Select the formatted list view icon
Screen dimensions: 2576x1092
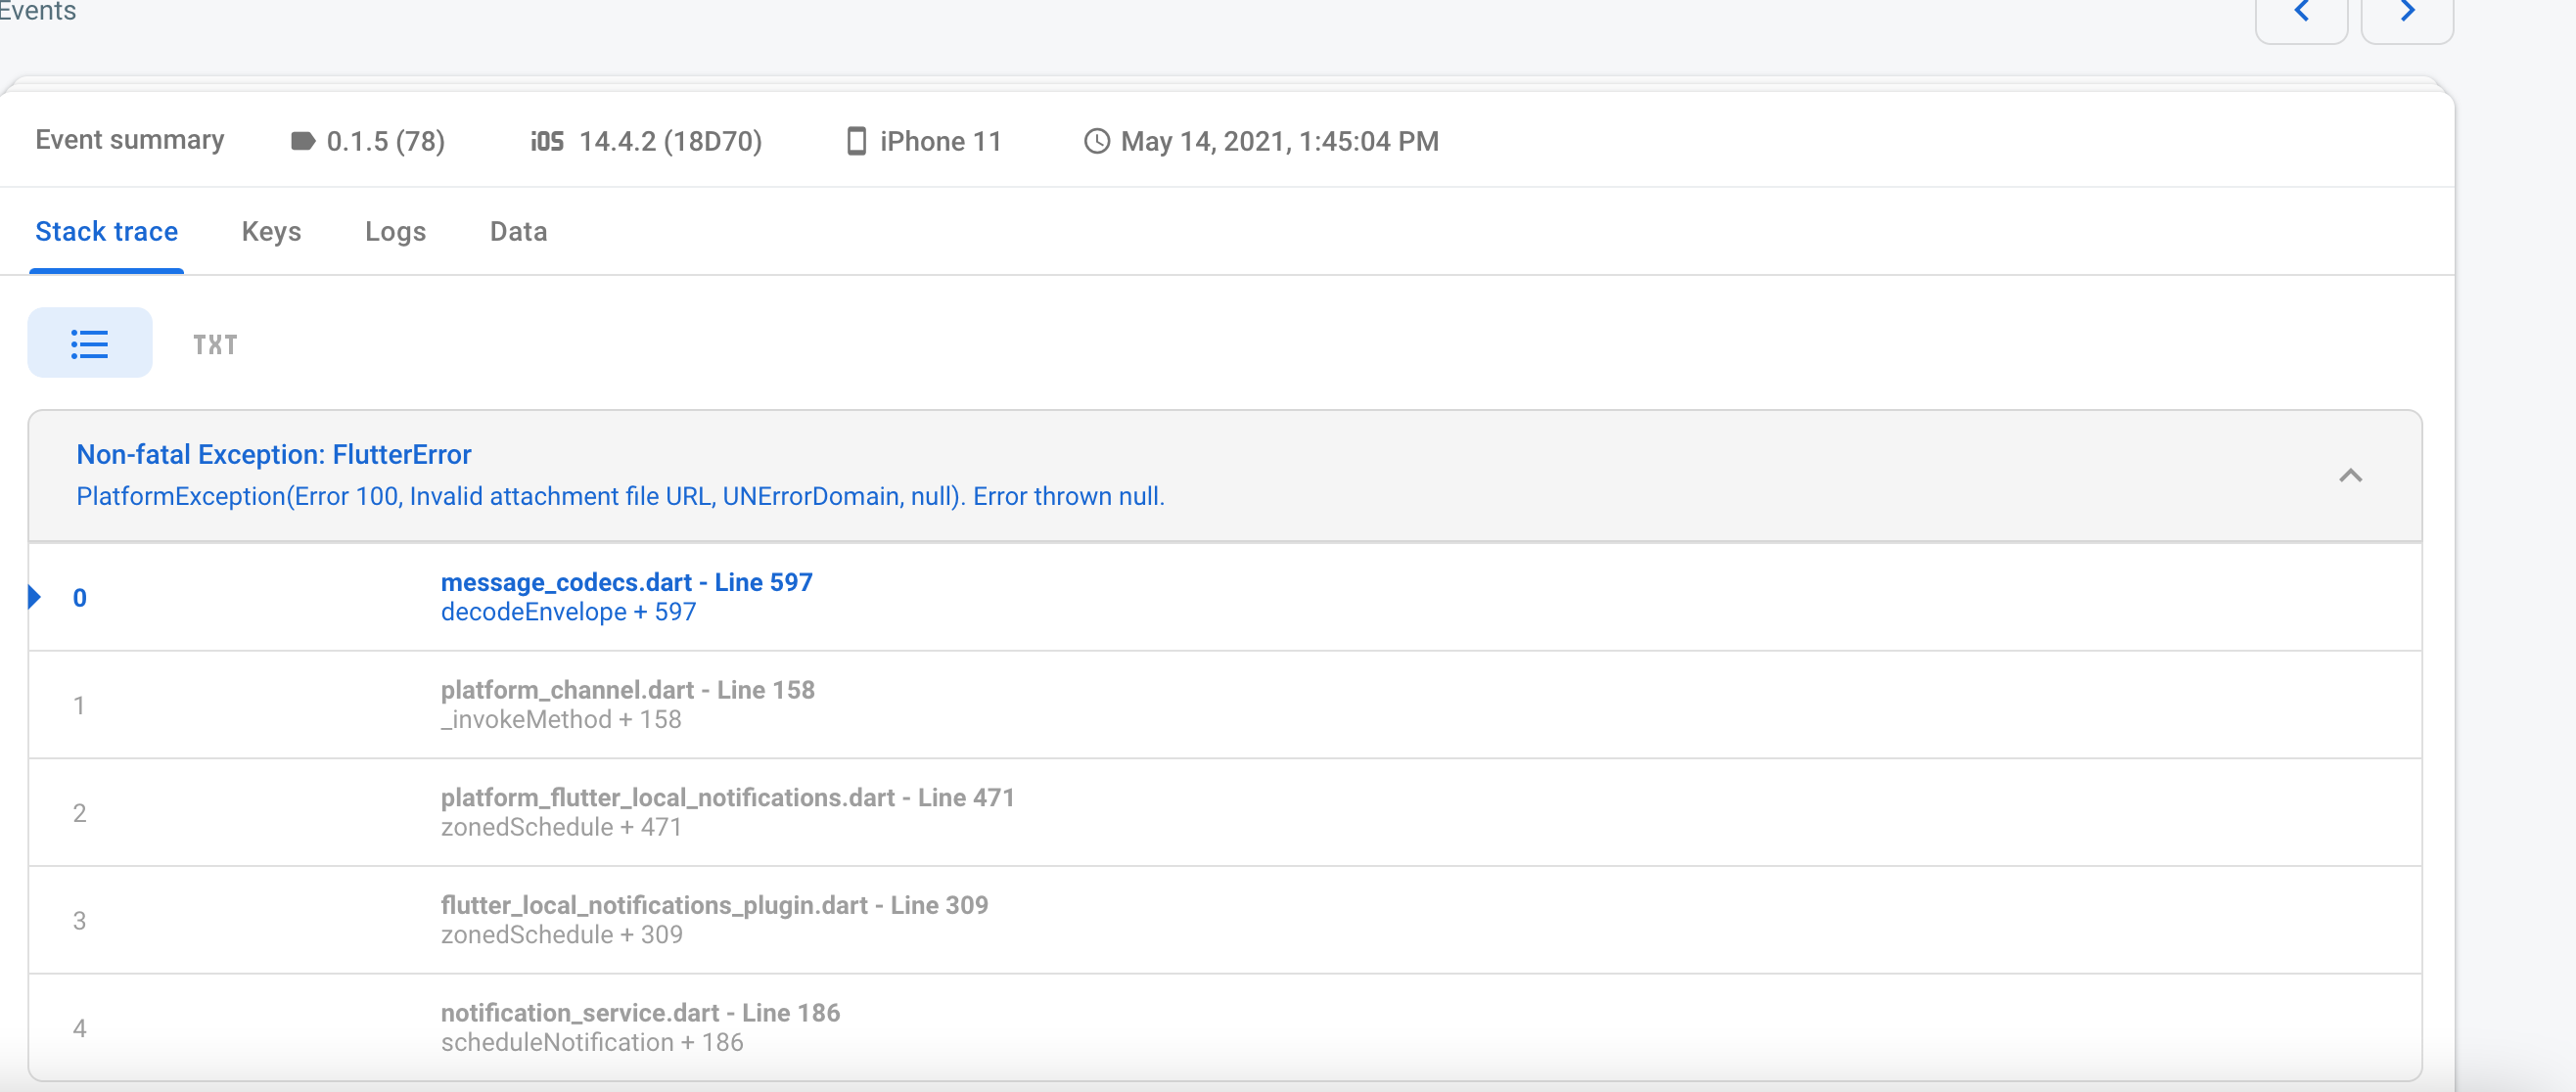pyautogui.click(x=89, y=342)
